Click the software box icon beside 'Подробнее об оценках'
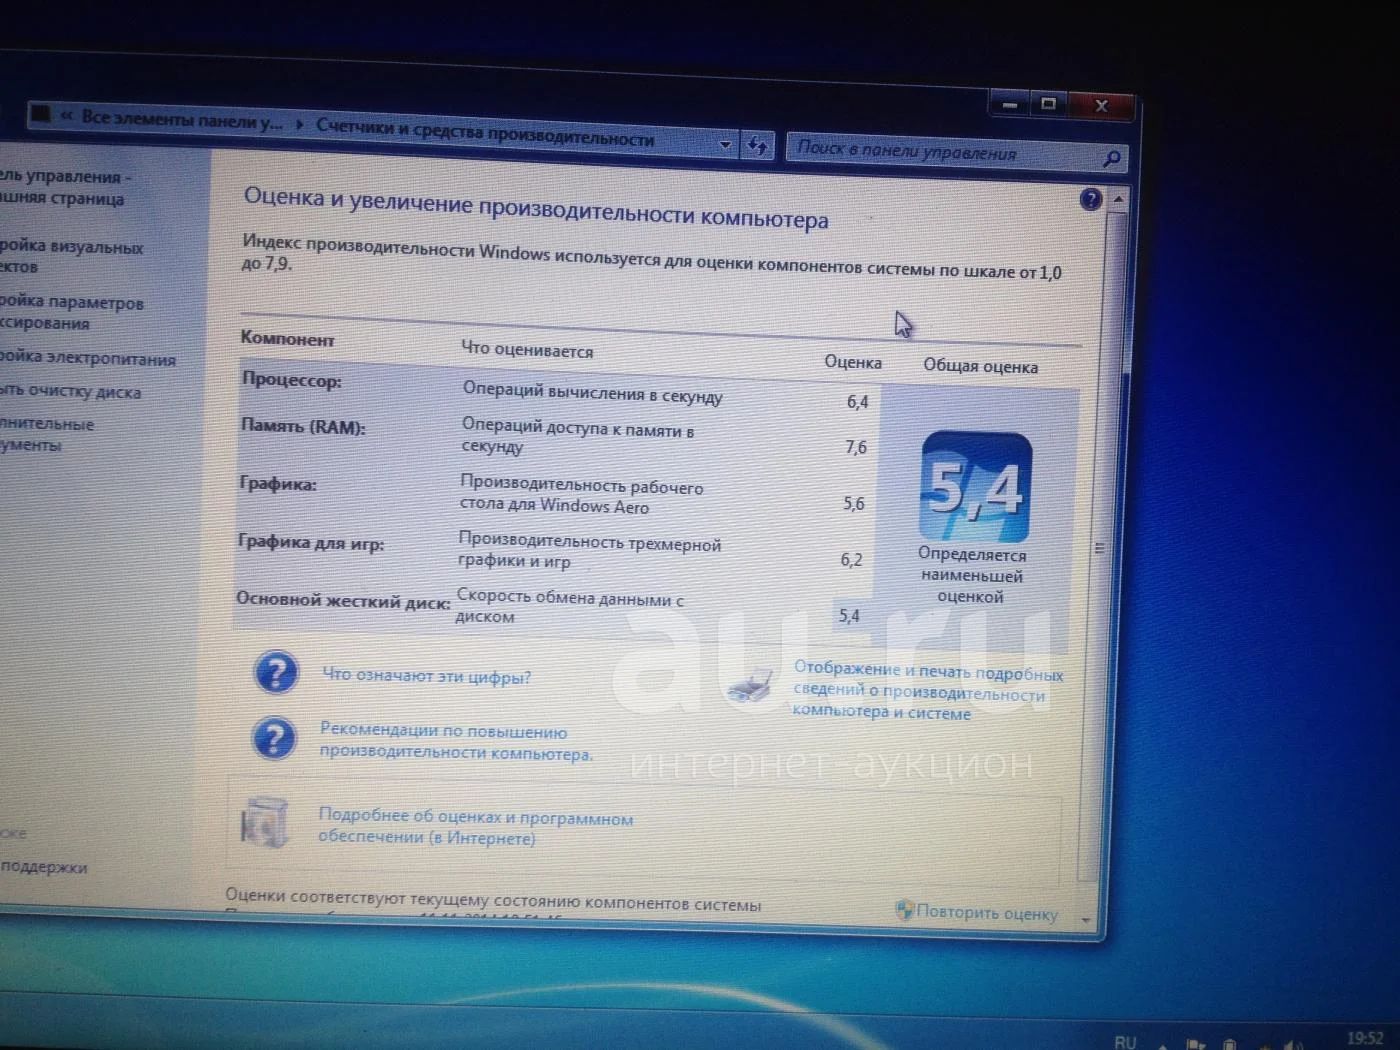The width and height of the screenshot is (1400, 1050). [x=264, y=823]
